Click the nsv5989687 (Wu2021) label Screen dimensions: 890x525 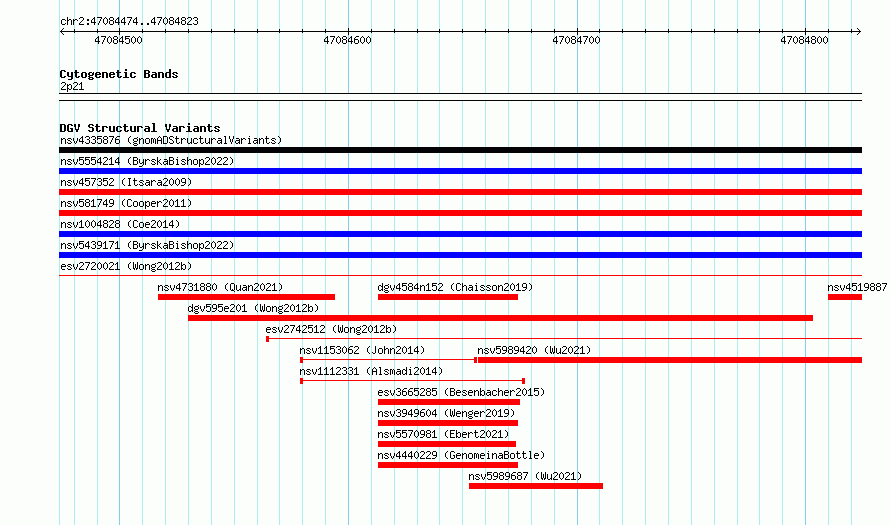(525, 476)
